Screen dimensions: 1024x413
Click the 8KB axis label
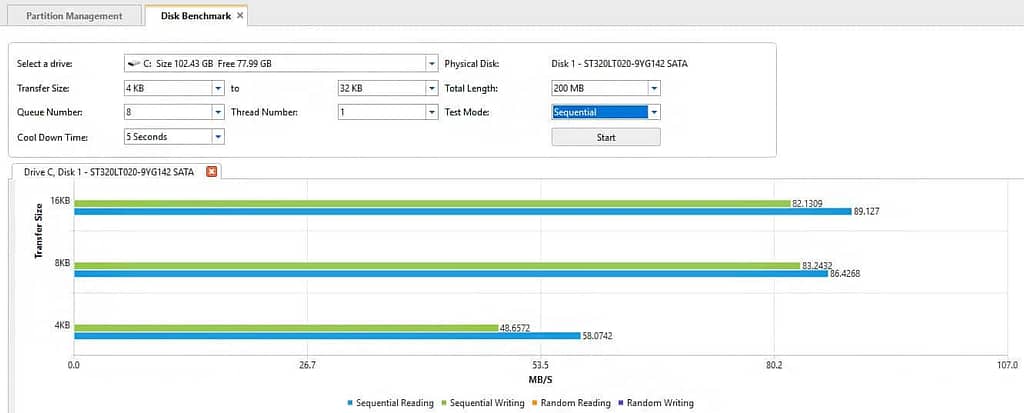(x=63, y=264)
